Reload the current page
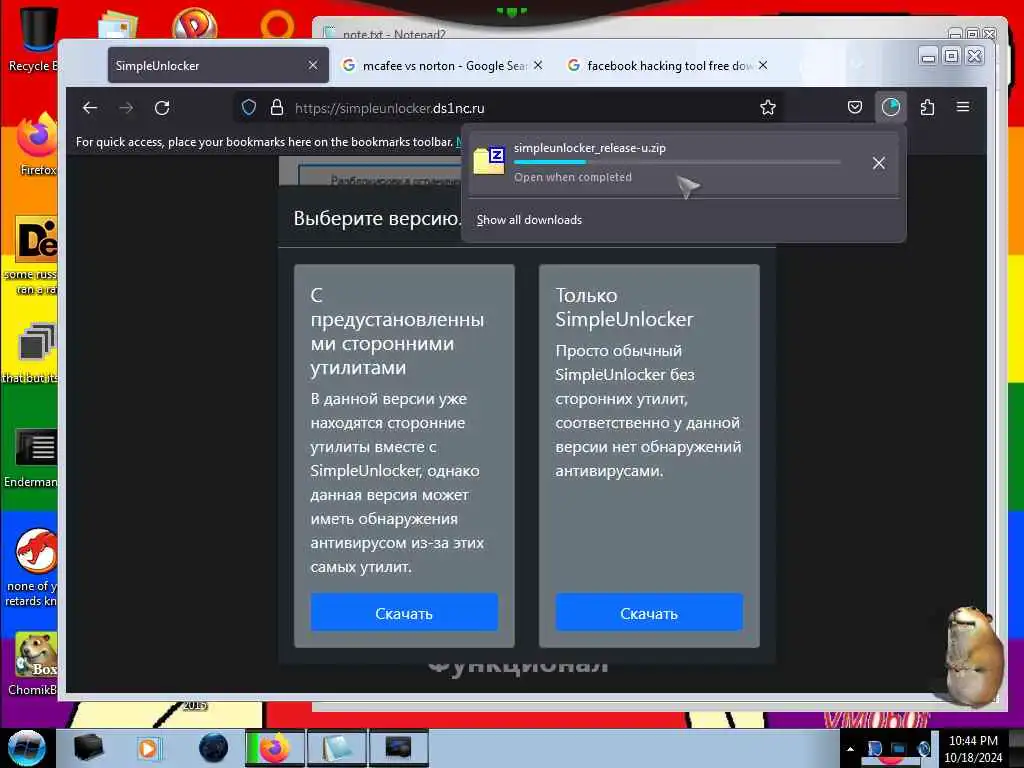1024x768 pixels. (162, 108)
